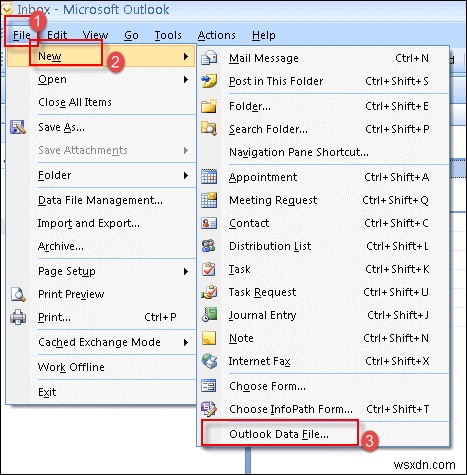Open the Actions menu

(216, 35)
